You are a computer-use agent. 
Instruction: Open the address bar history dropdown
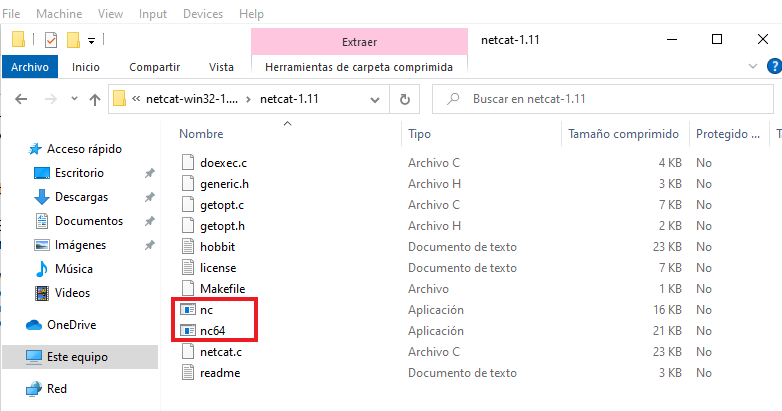tap(375, 100)
